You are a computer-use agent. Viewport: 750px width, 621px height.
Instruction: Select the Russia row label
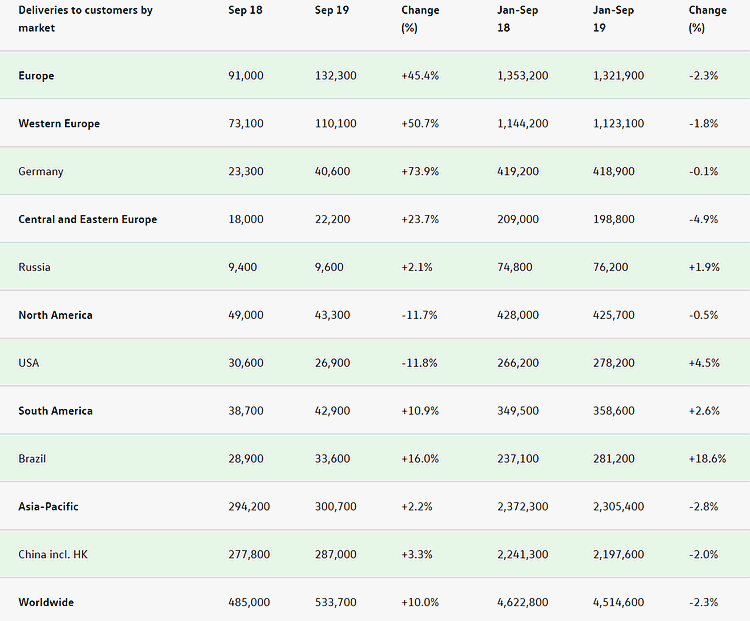point(34,268)
